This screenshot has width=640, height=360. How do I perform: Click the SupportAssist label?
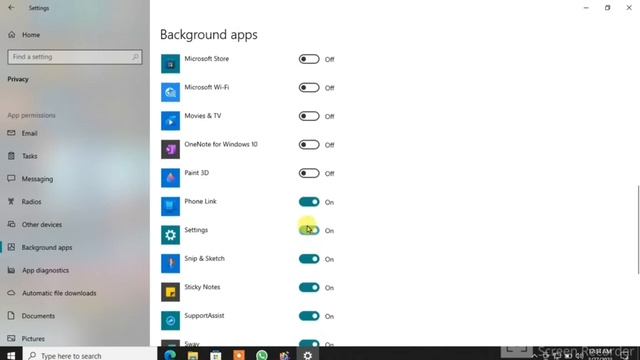pyautogui.click(x=204, y=316)
